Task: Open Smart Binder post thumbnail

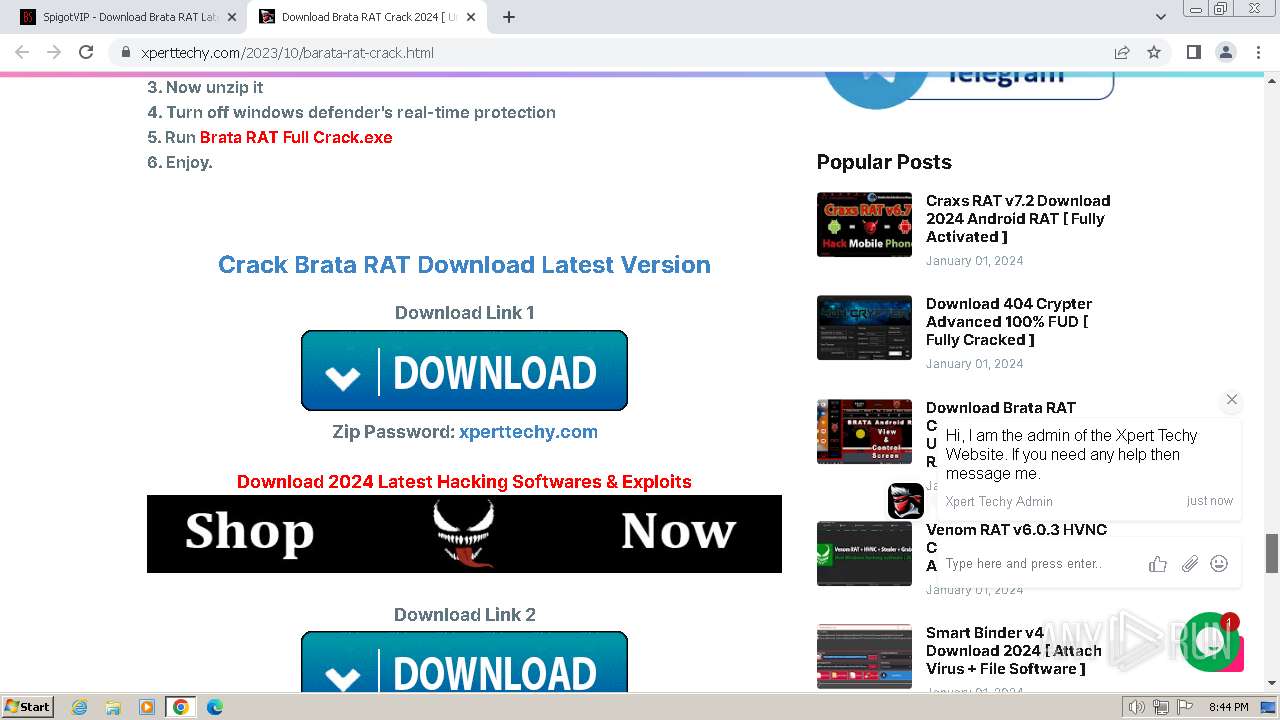Action: point(864,656)
